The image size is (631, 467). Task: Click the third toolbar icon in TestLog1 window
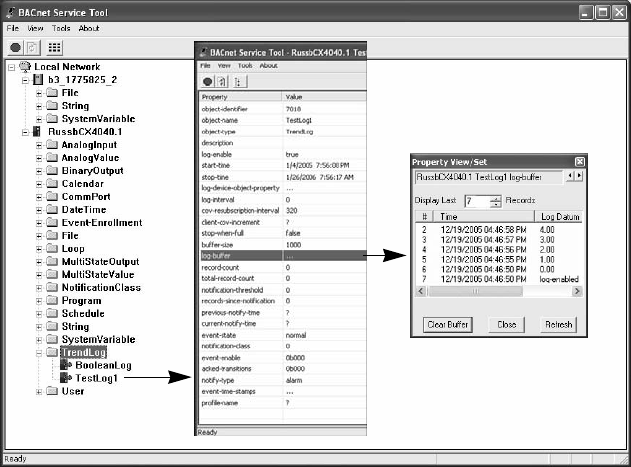coord(240,82)
